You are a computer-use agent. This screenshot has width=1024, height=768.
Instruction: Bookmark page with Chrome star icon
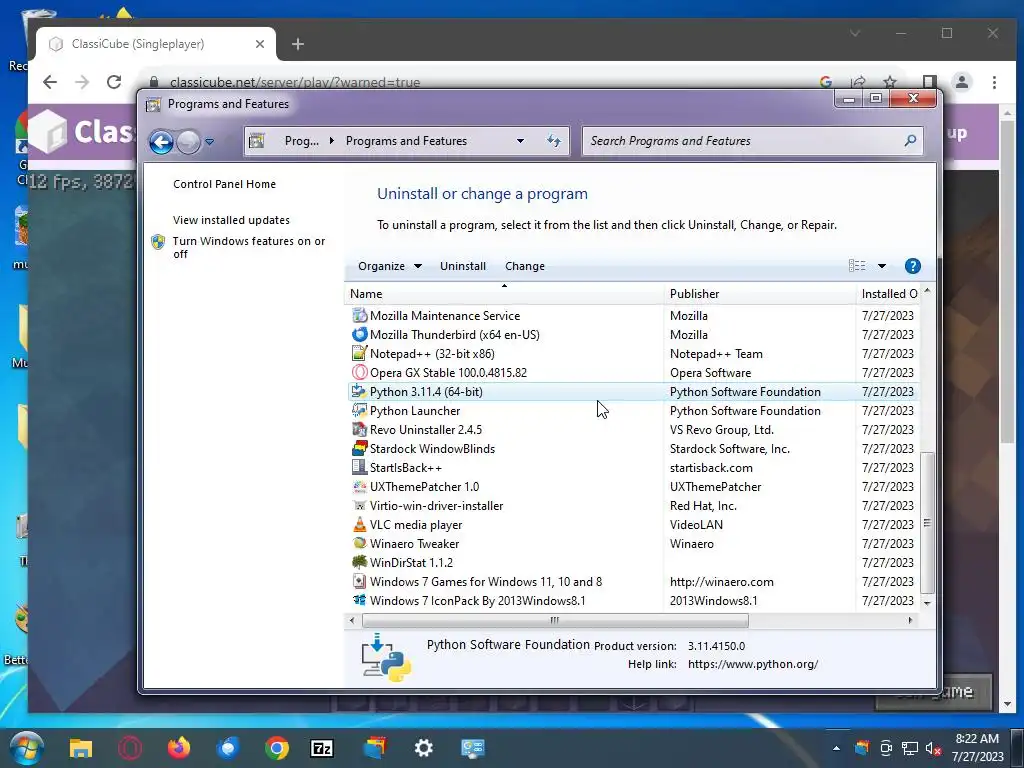[889, 82]
